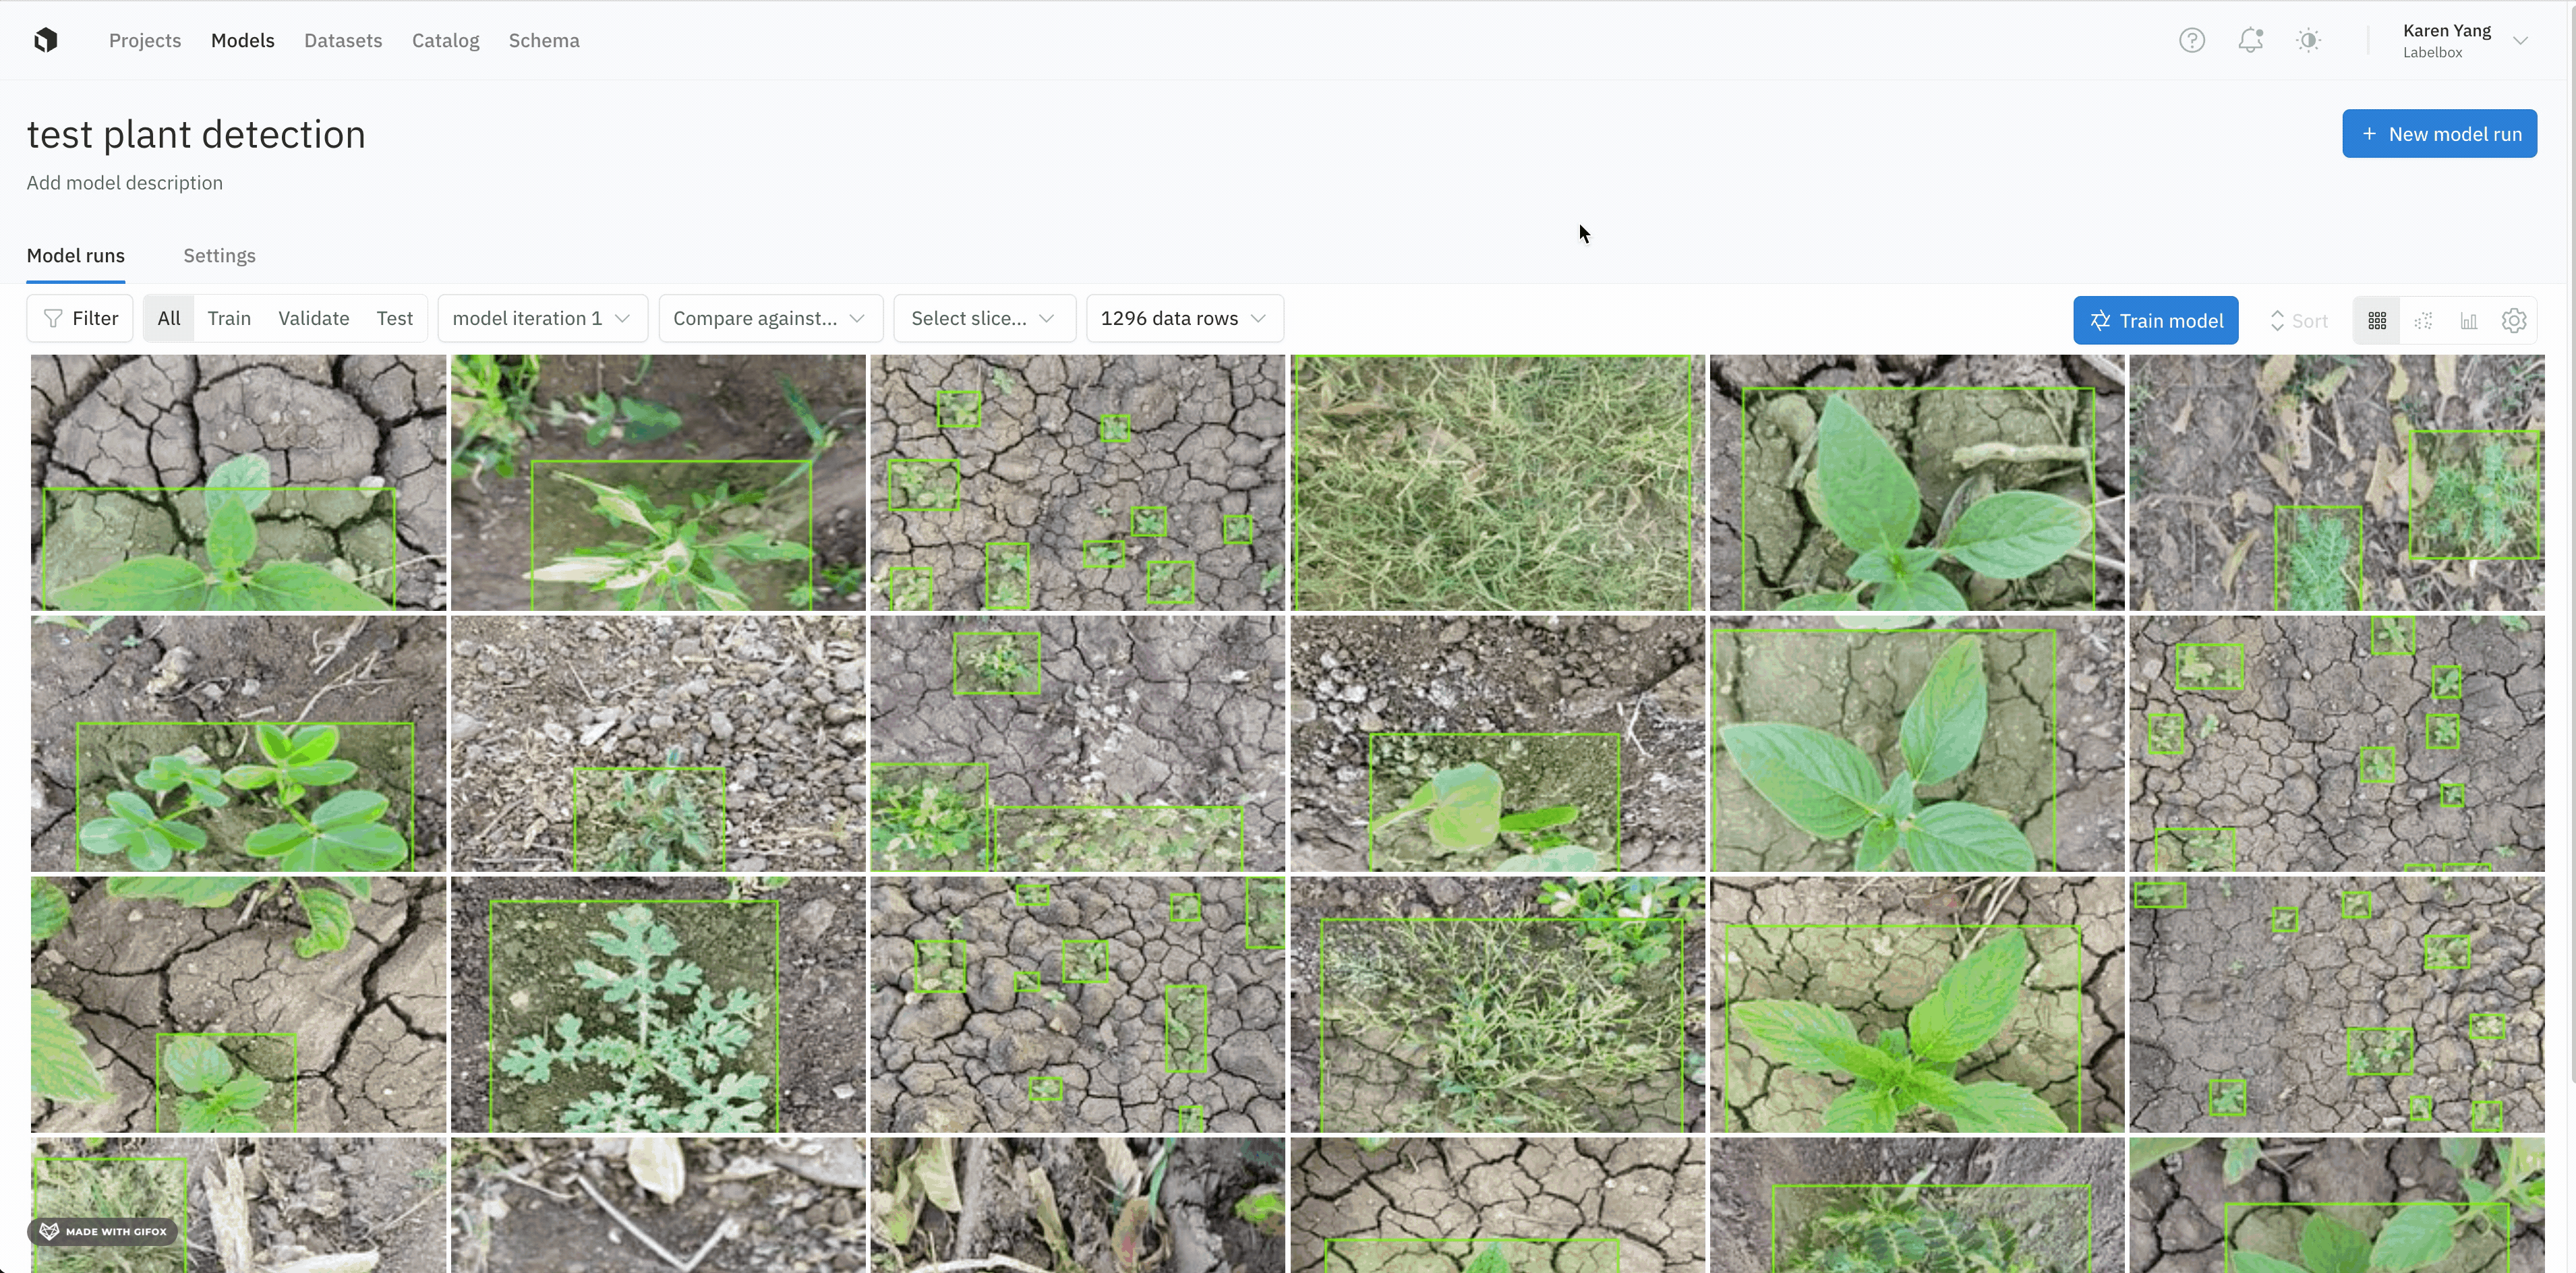2576x1273 pixels.
Task: Go to Datasets in top navigation
Action: [343, 40]
